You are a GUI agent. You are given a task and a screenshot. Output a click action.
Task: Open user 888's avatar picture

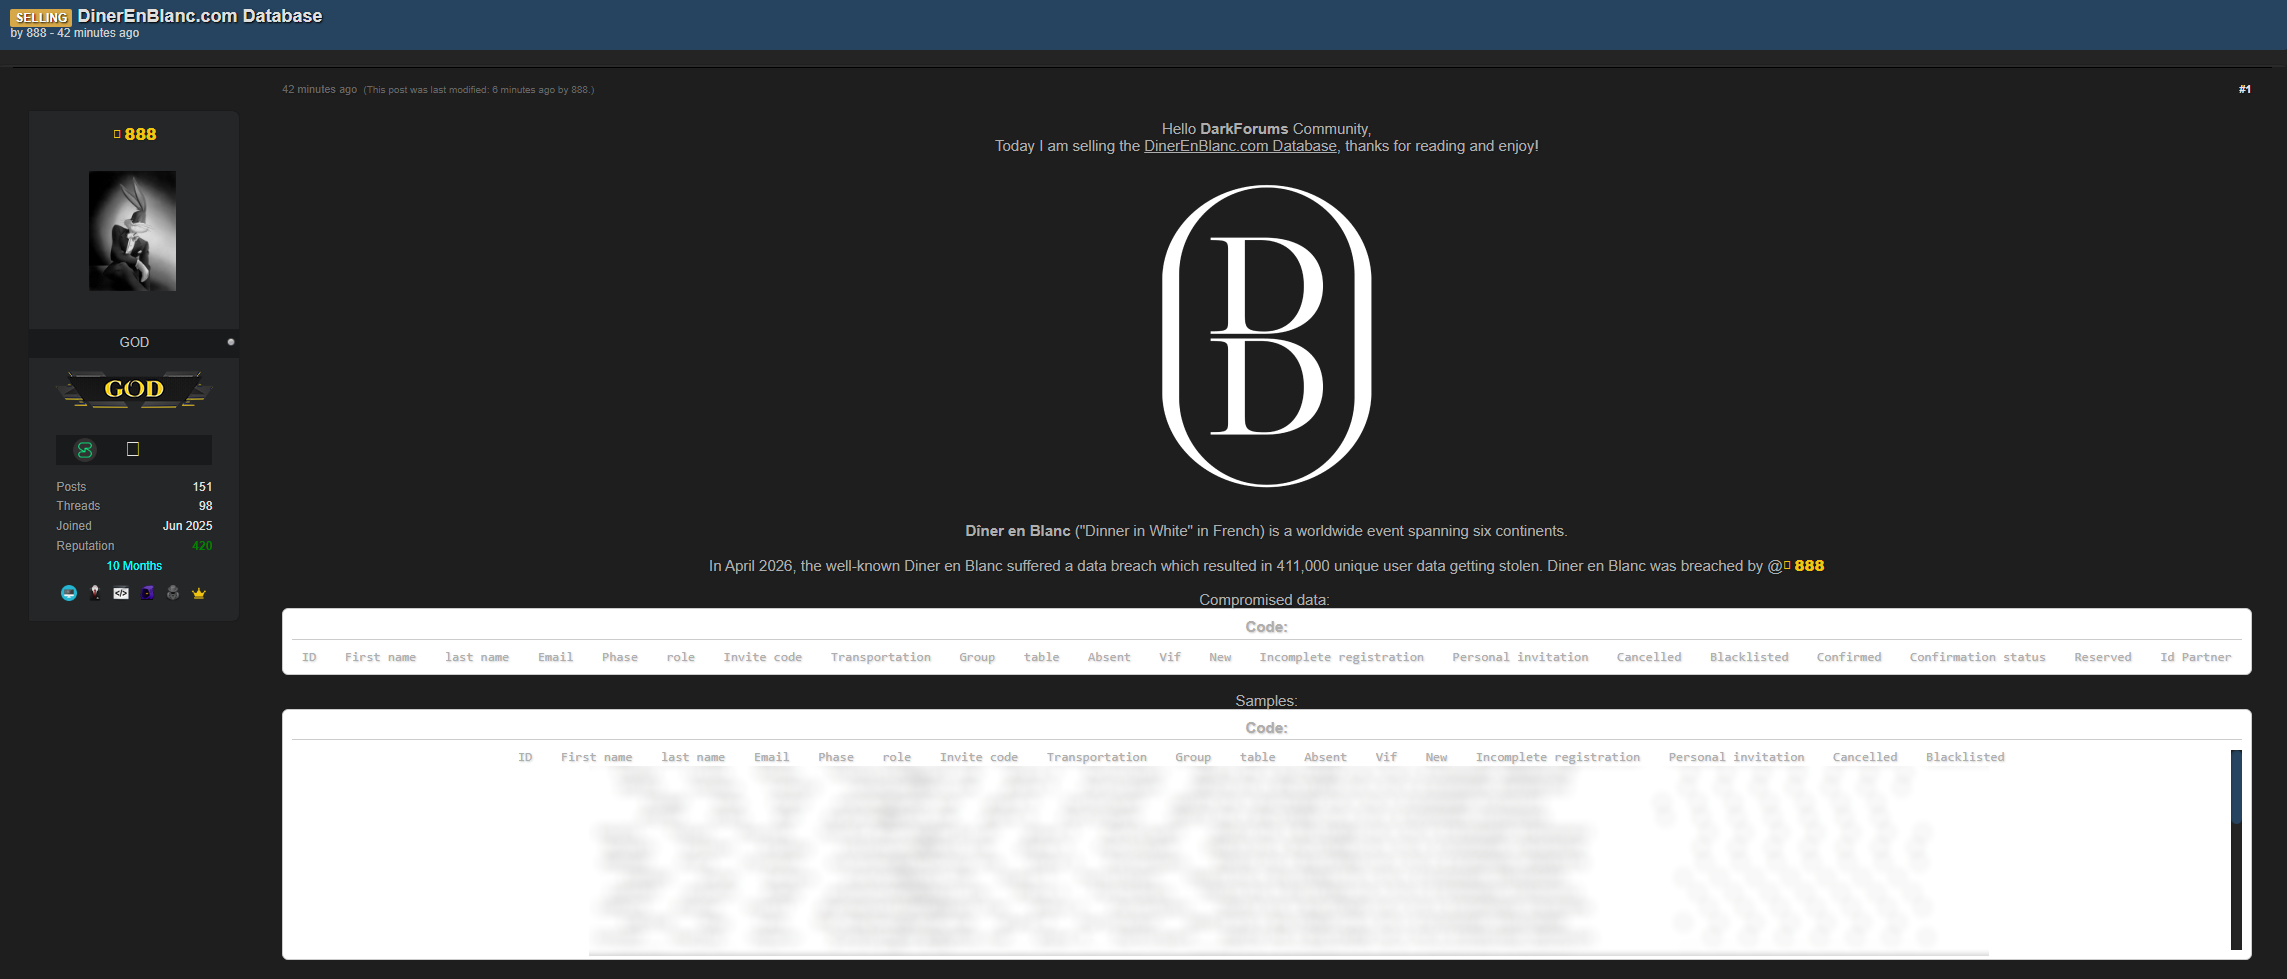133,231
